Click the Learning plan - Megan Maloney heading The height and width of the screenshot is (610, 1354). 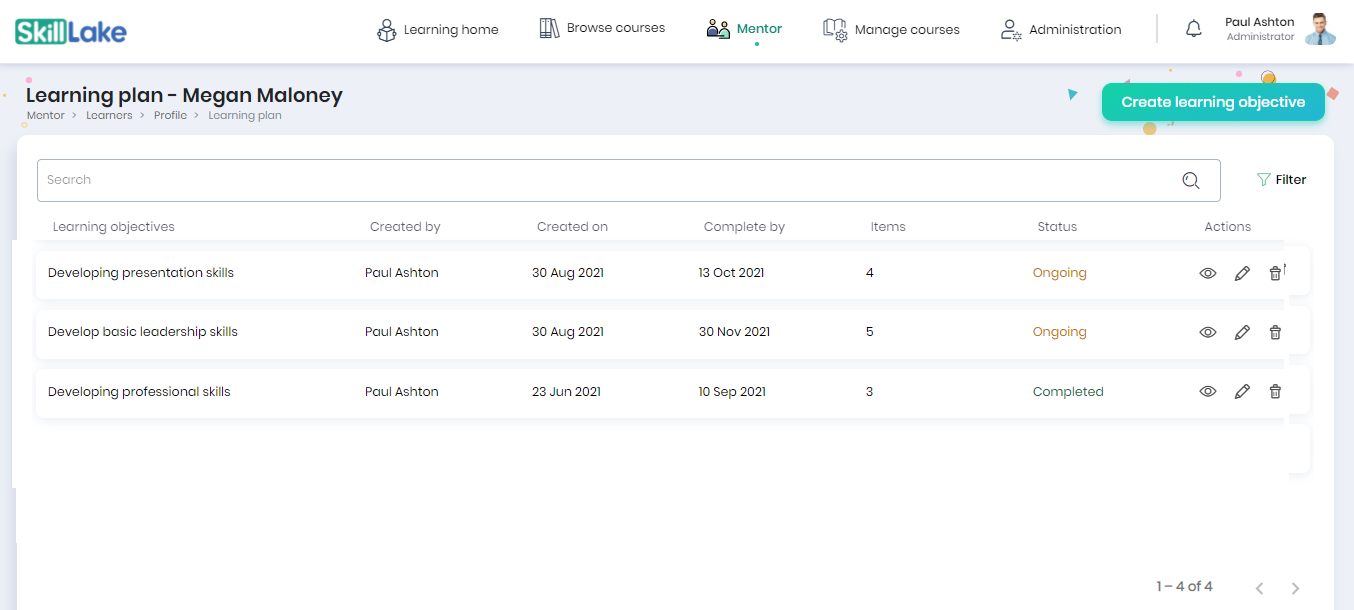pos(184,95)
